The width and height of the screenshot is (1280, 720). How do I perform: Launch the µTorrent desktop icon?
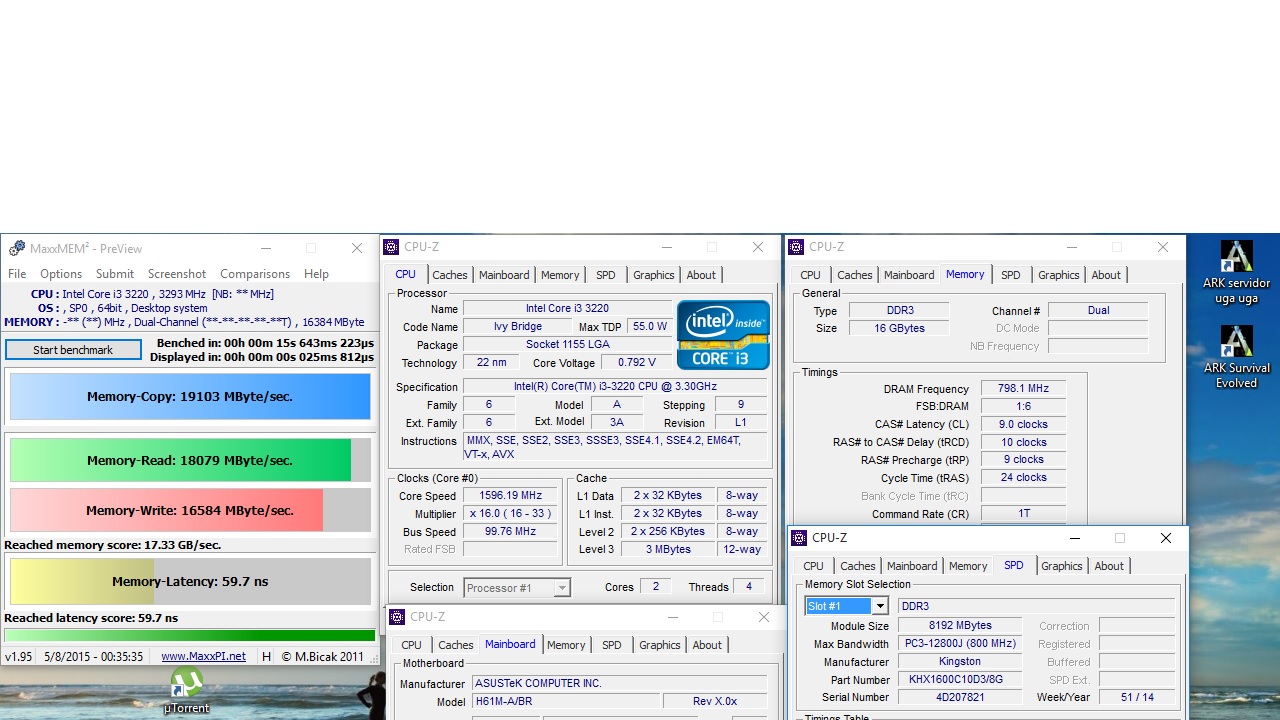point(186,691)
